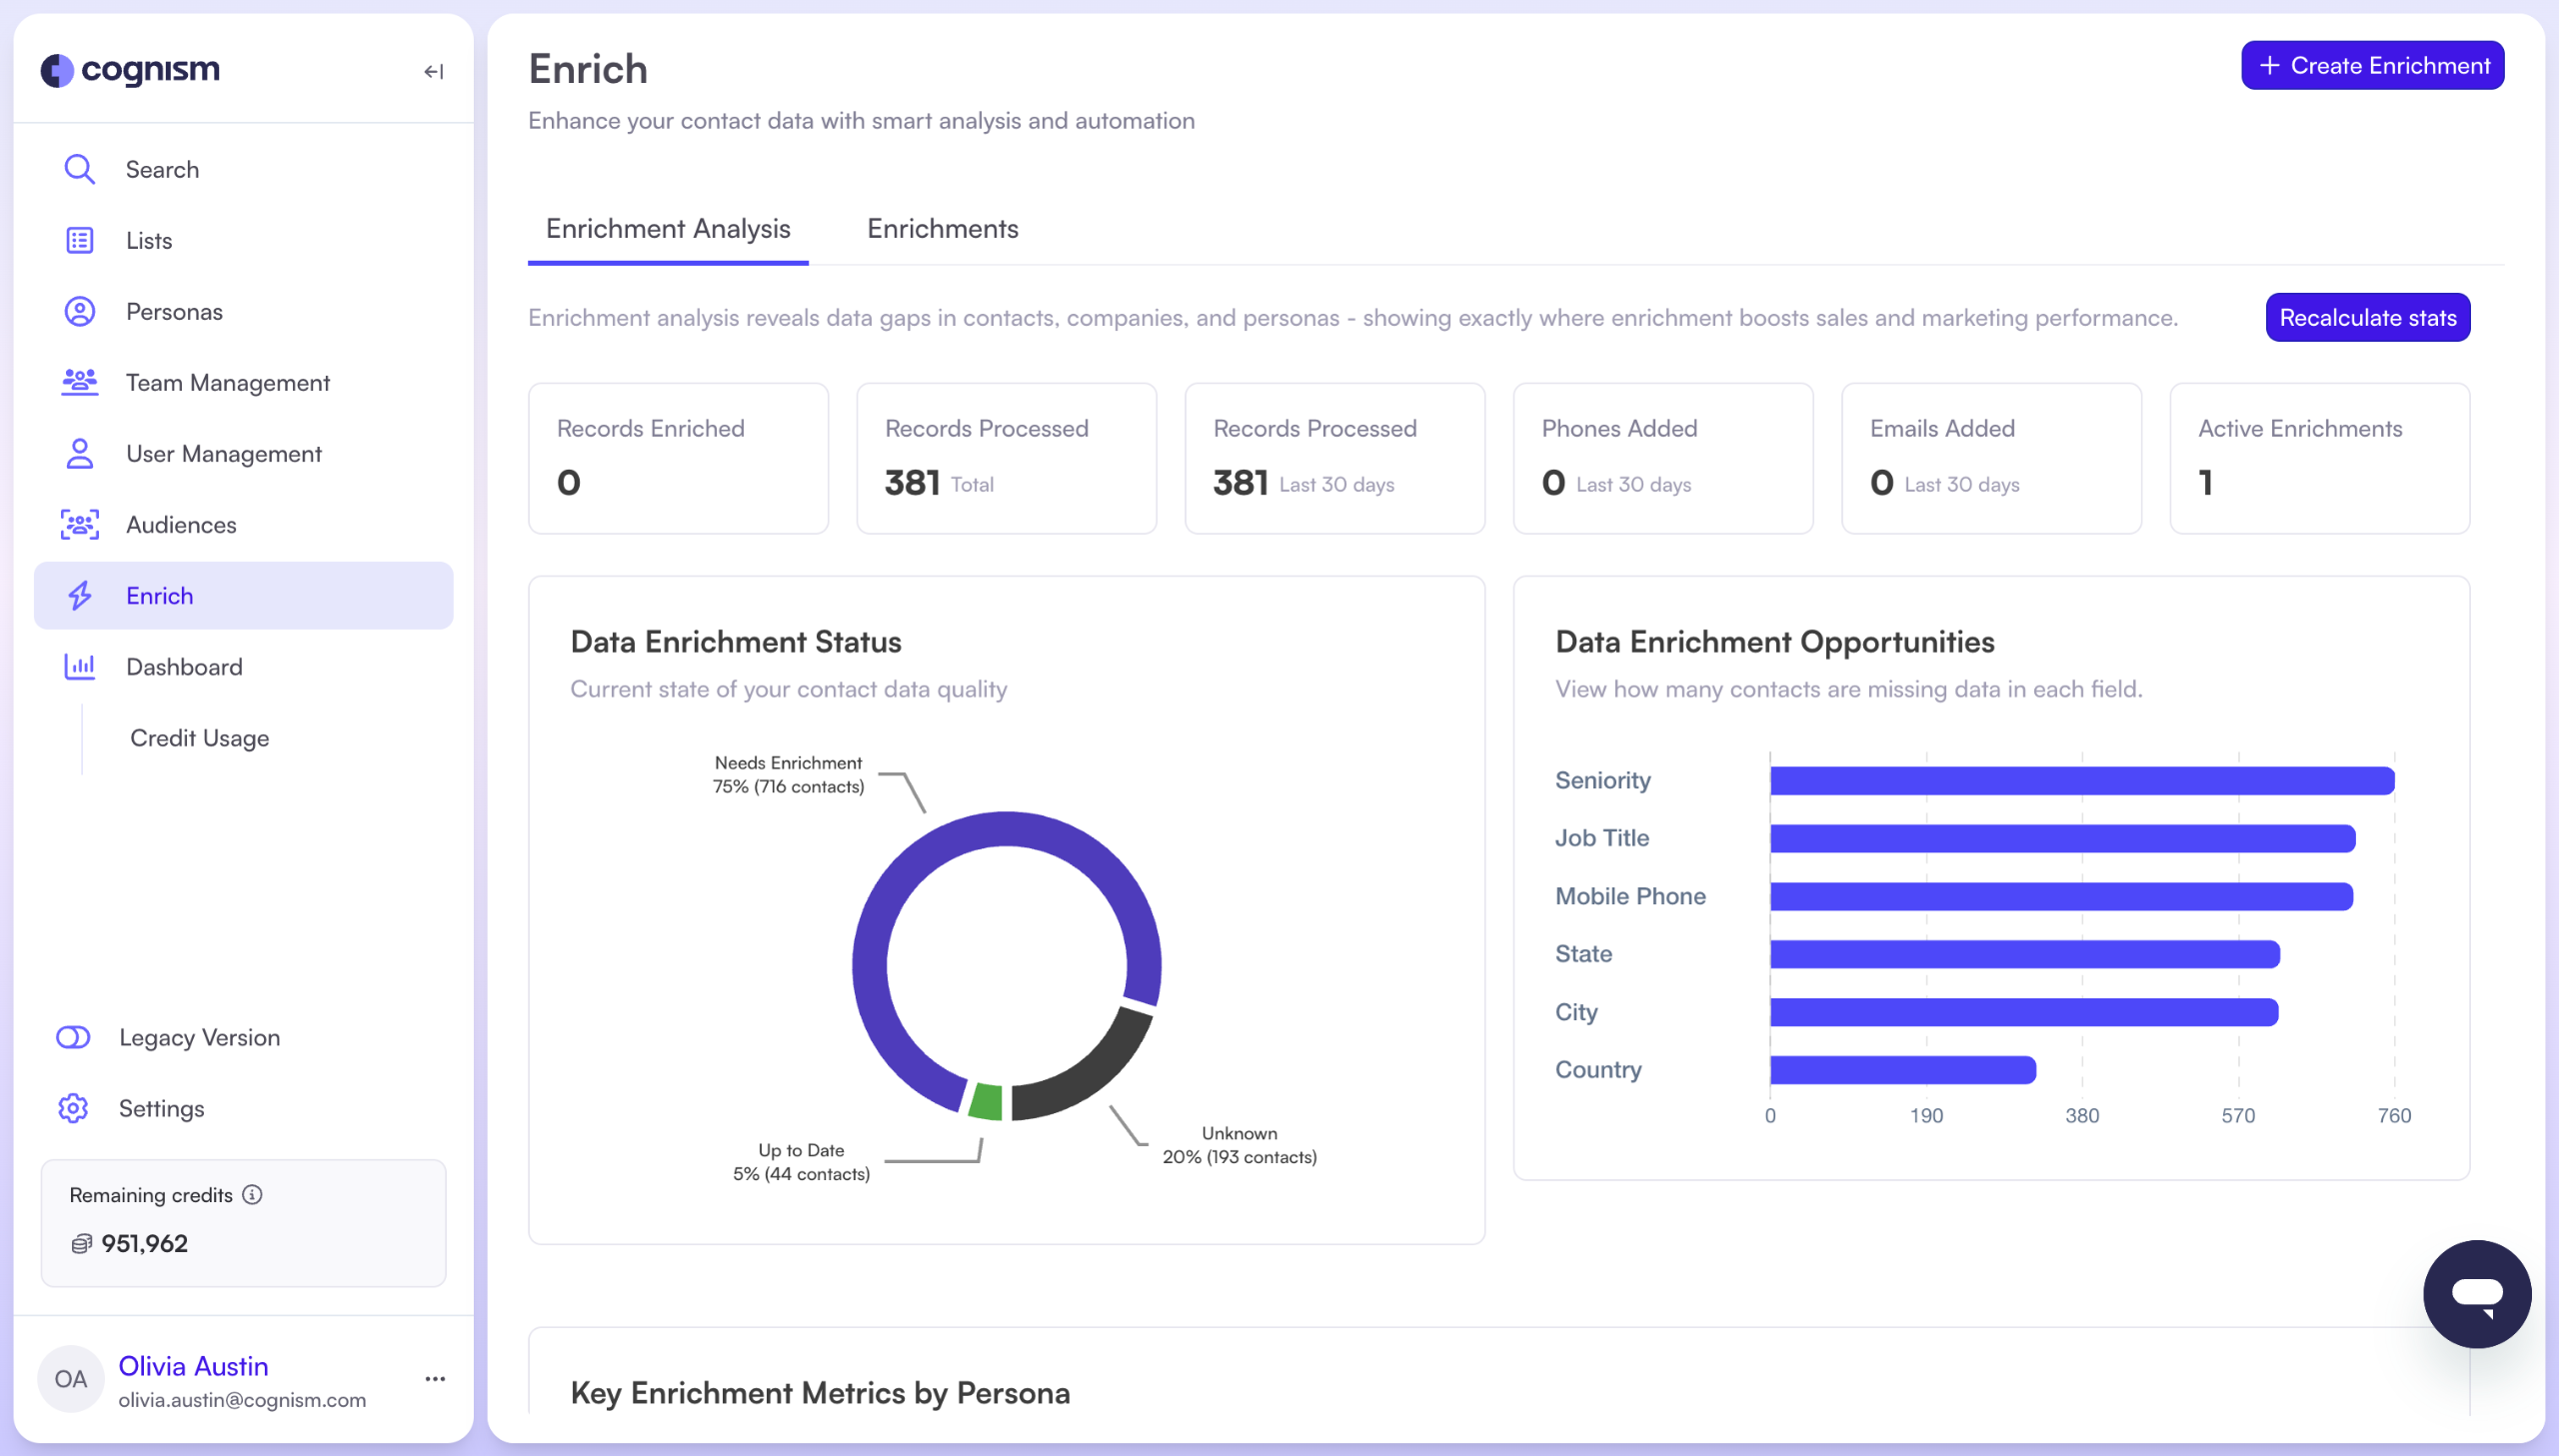Click the Olivia Austin profile name
This screenshot has width=2559, height=1456.
point(193,1366)
